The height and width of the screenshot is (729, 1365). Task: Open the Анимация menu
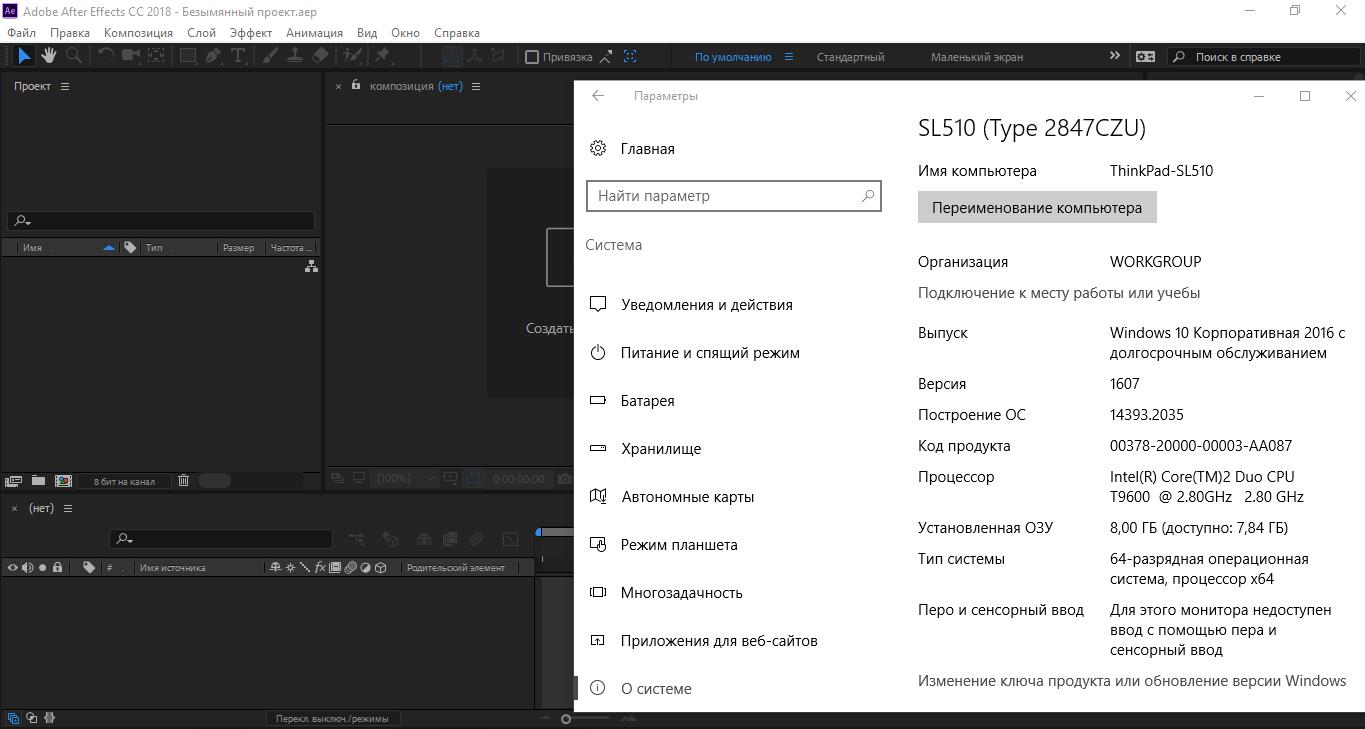coord(314,32)
